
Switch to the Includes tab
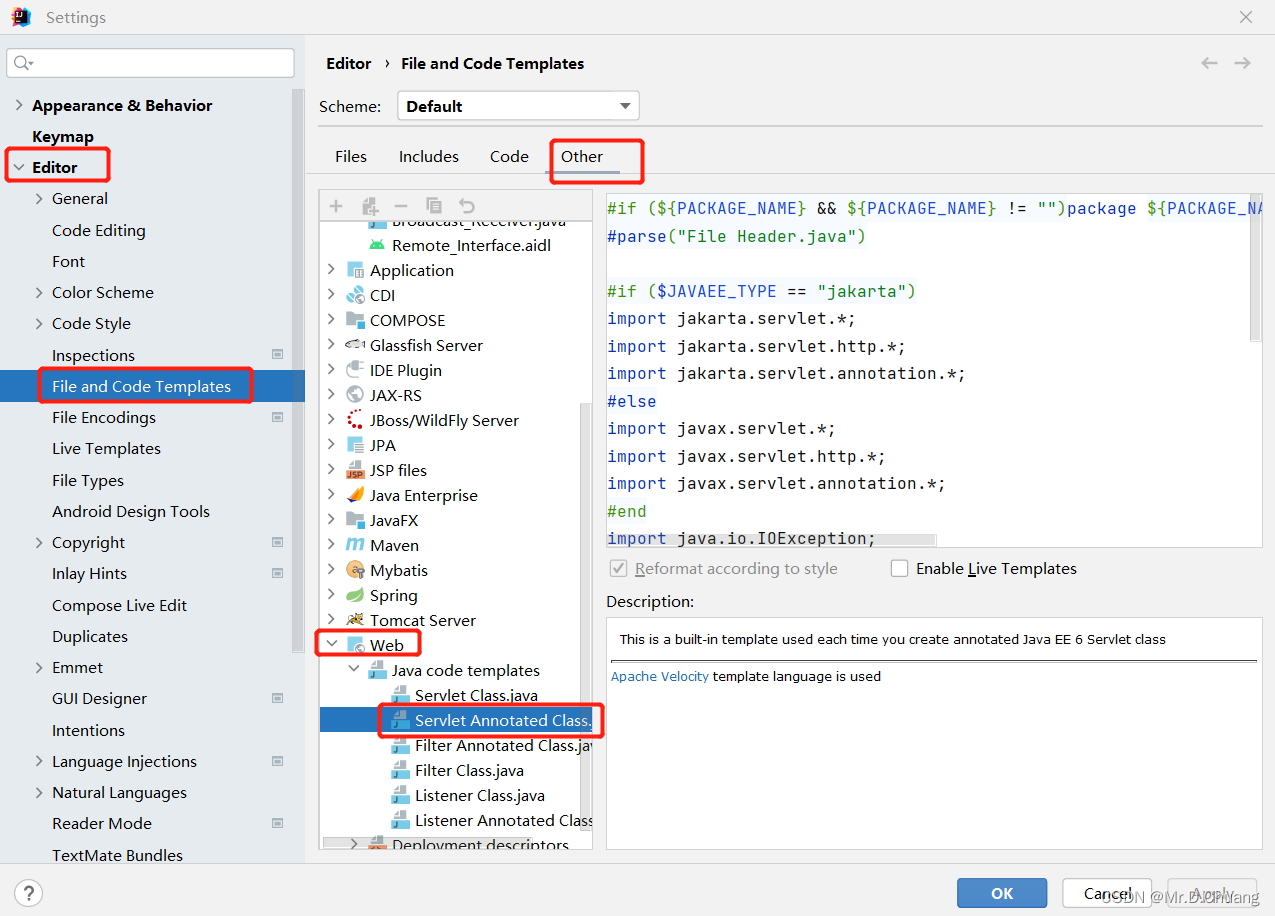(x=428, y=157)
